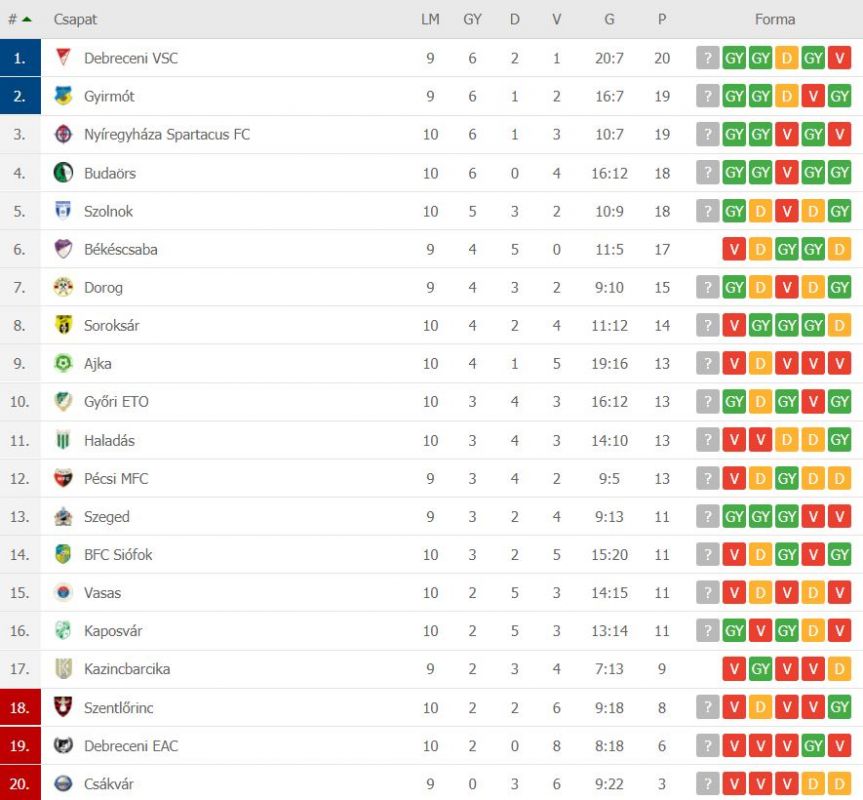Sort standings by the P points column
Image resolution: width=863 pixels, height=800 pixels.
point(662,19)
